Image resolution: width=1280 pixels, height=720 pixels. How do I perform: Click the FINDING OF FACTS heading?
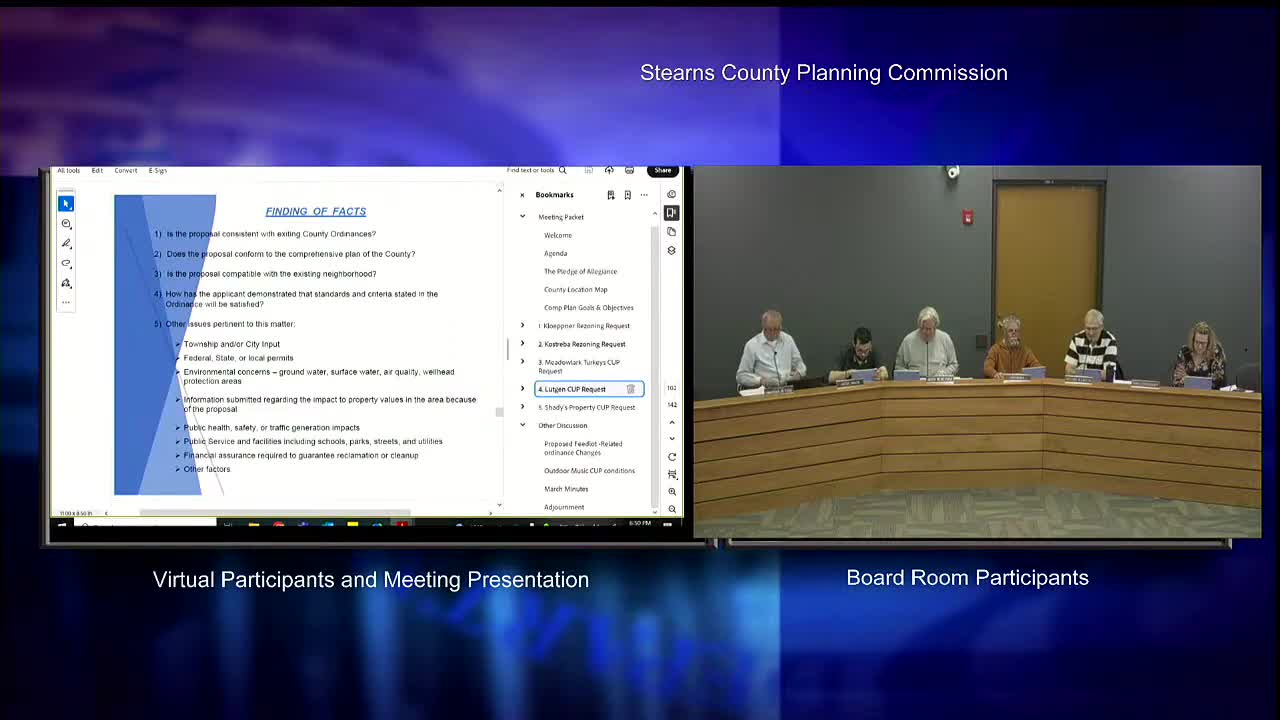point(316,212)
